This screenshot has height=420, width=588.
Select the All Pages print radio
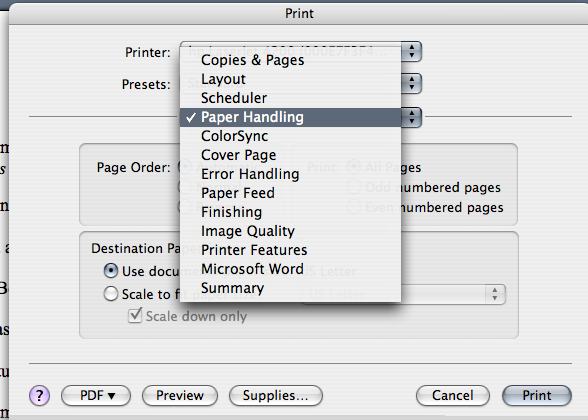click(x=354, y=167)
